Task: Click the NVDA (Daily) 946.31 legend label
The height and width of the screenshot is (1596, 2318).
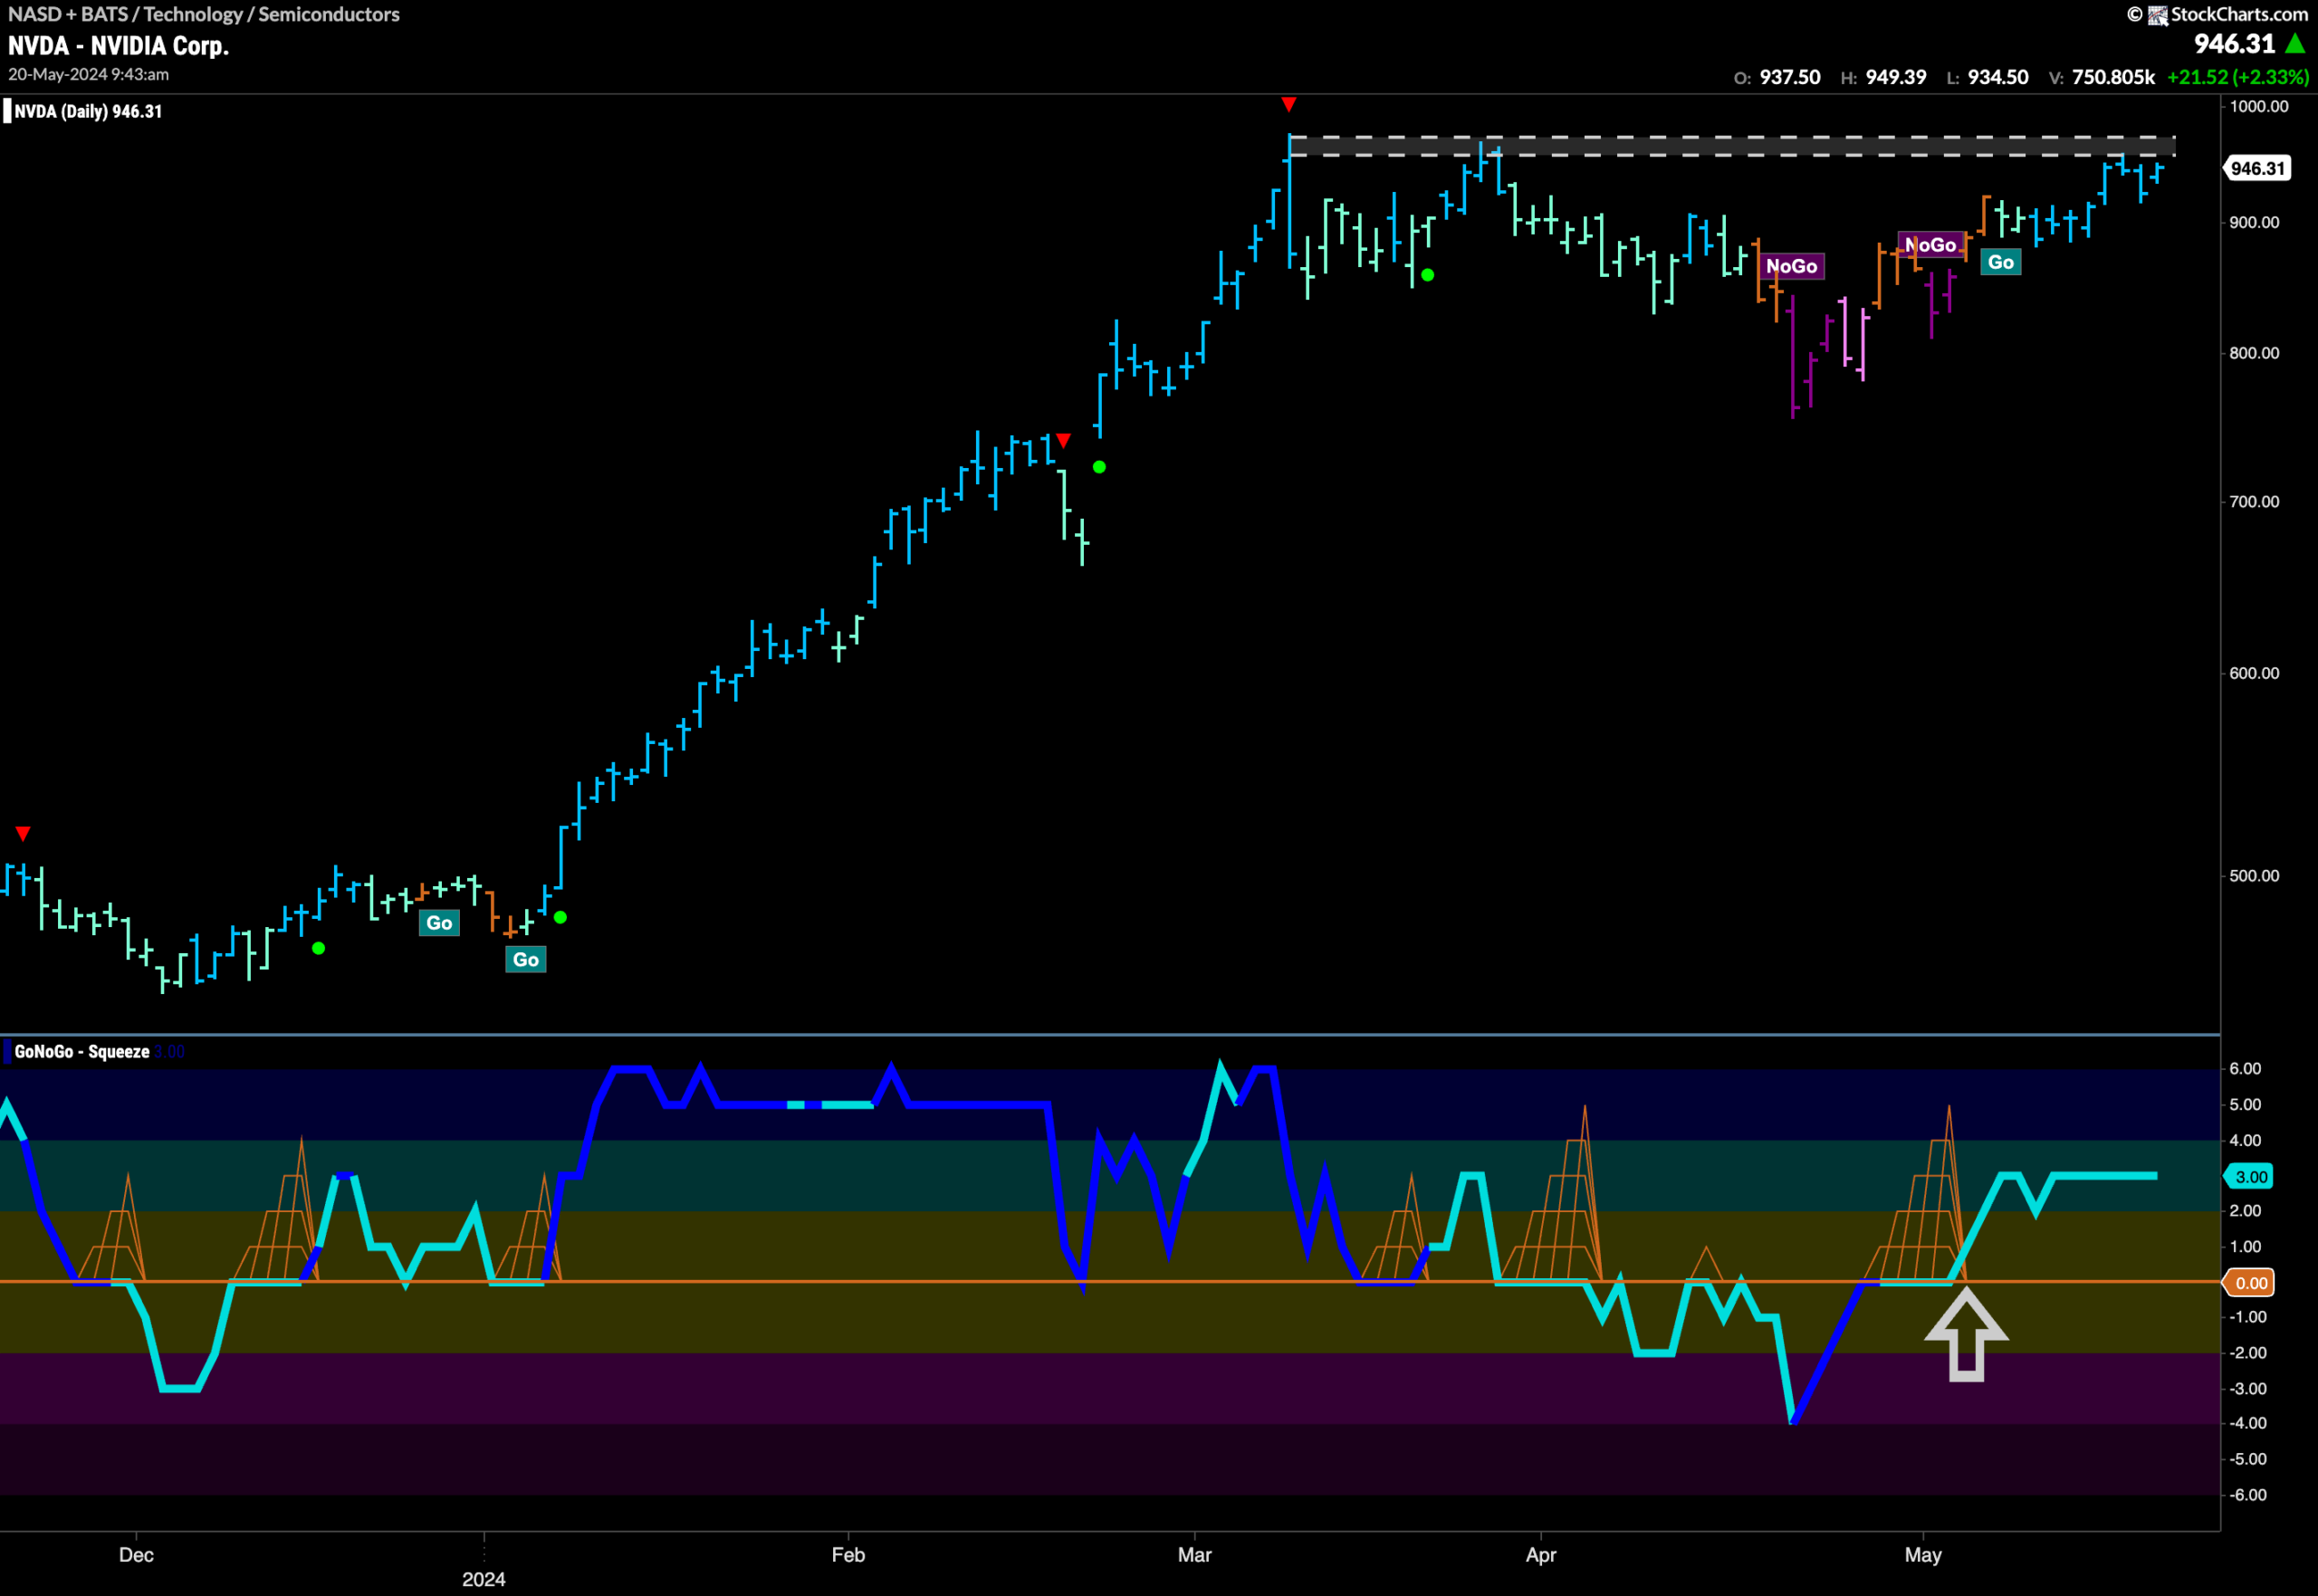Action: [88, 111]
